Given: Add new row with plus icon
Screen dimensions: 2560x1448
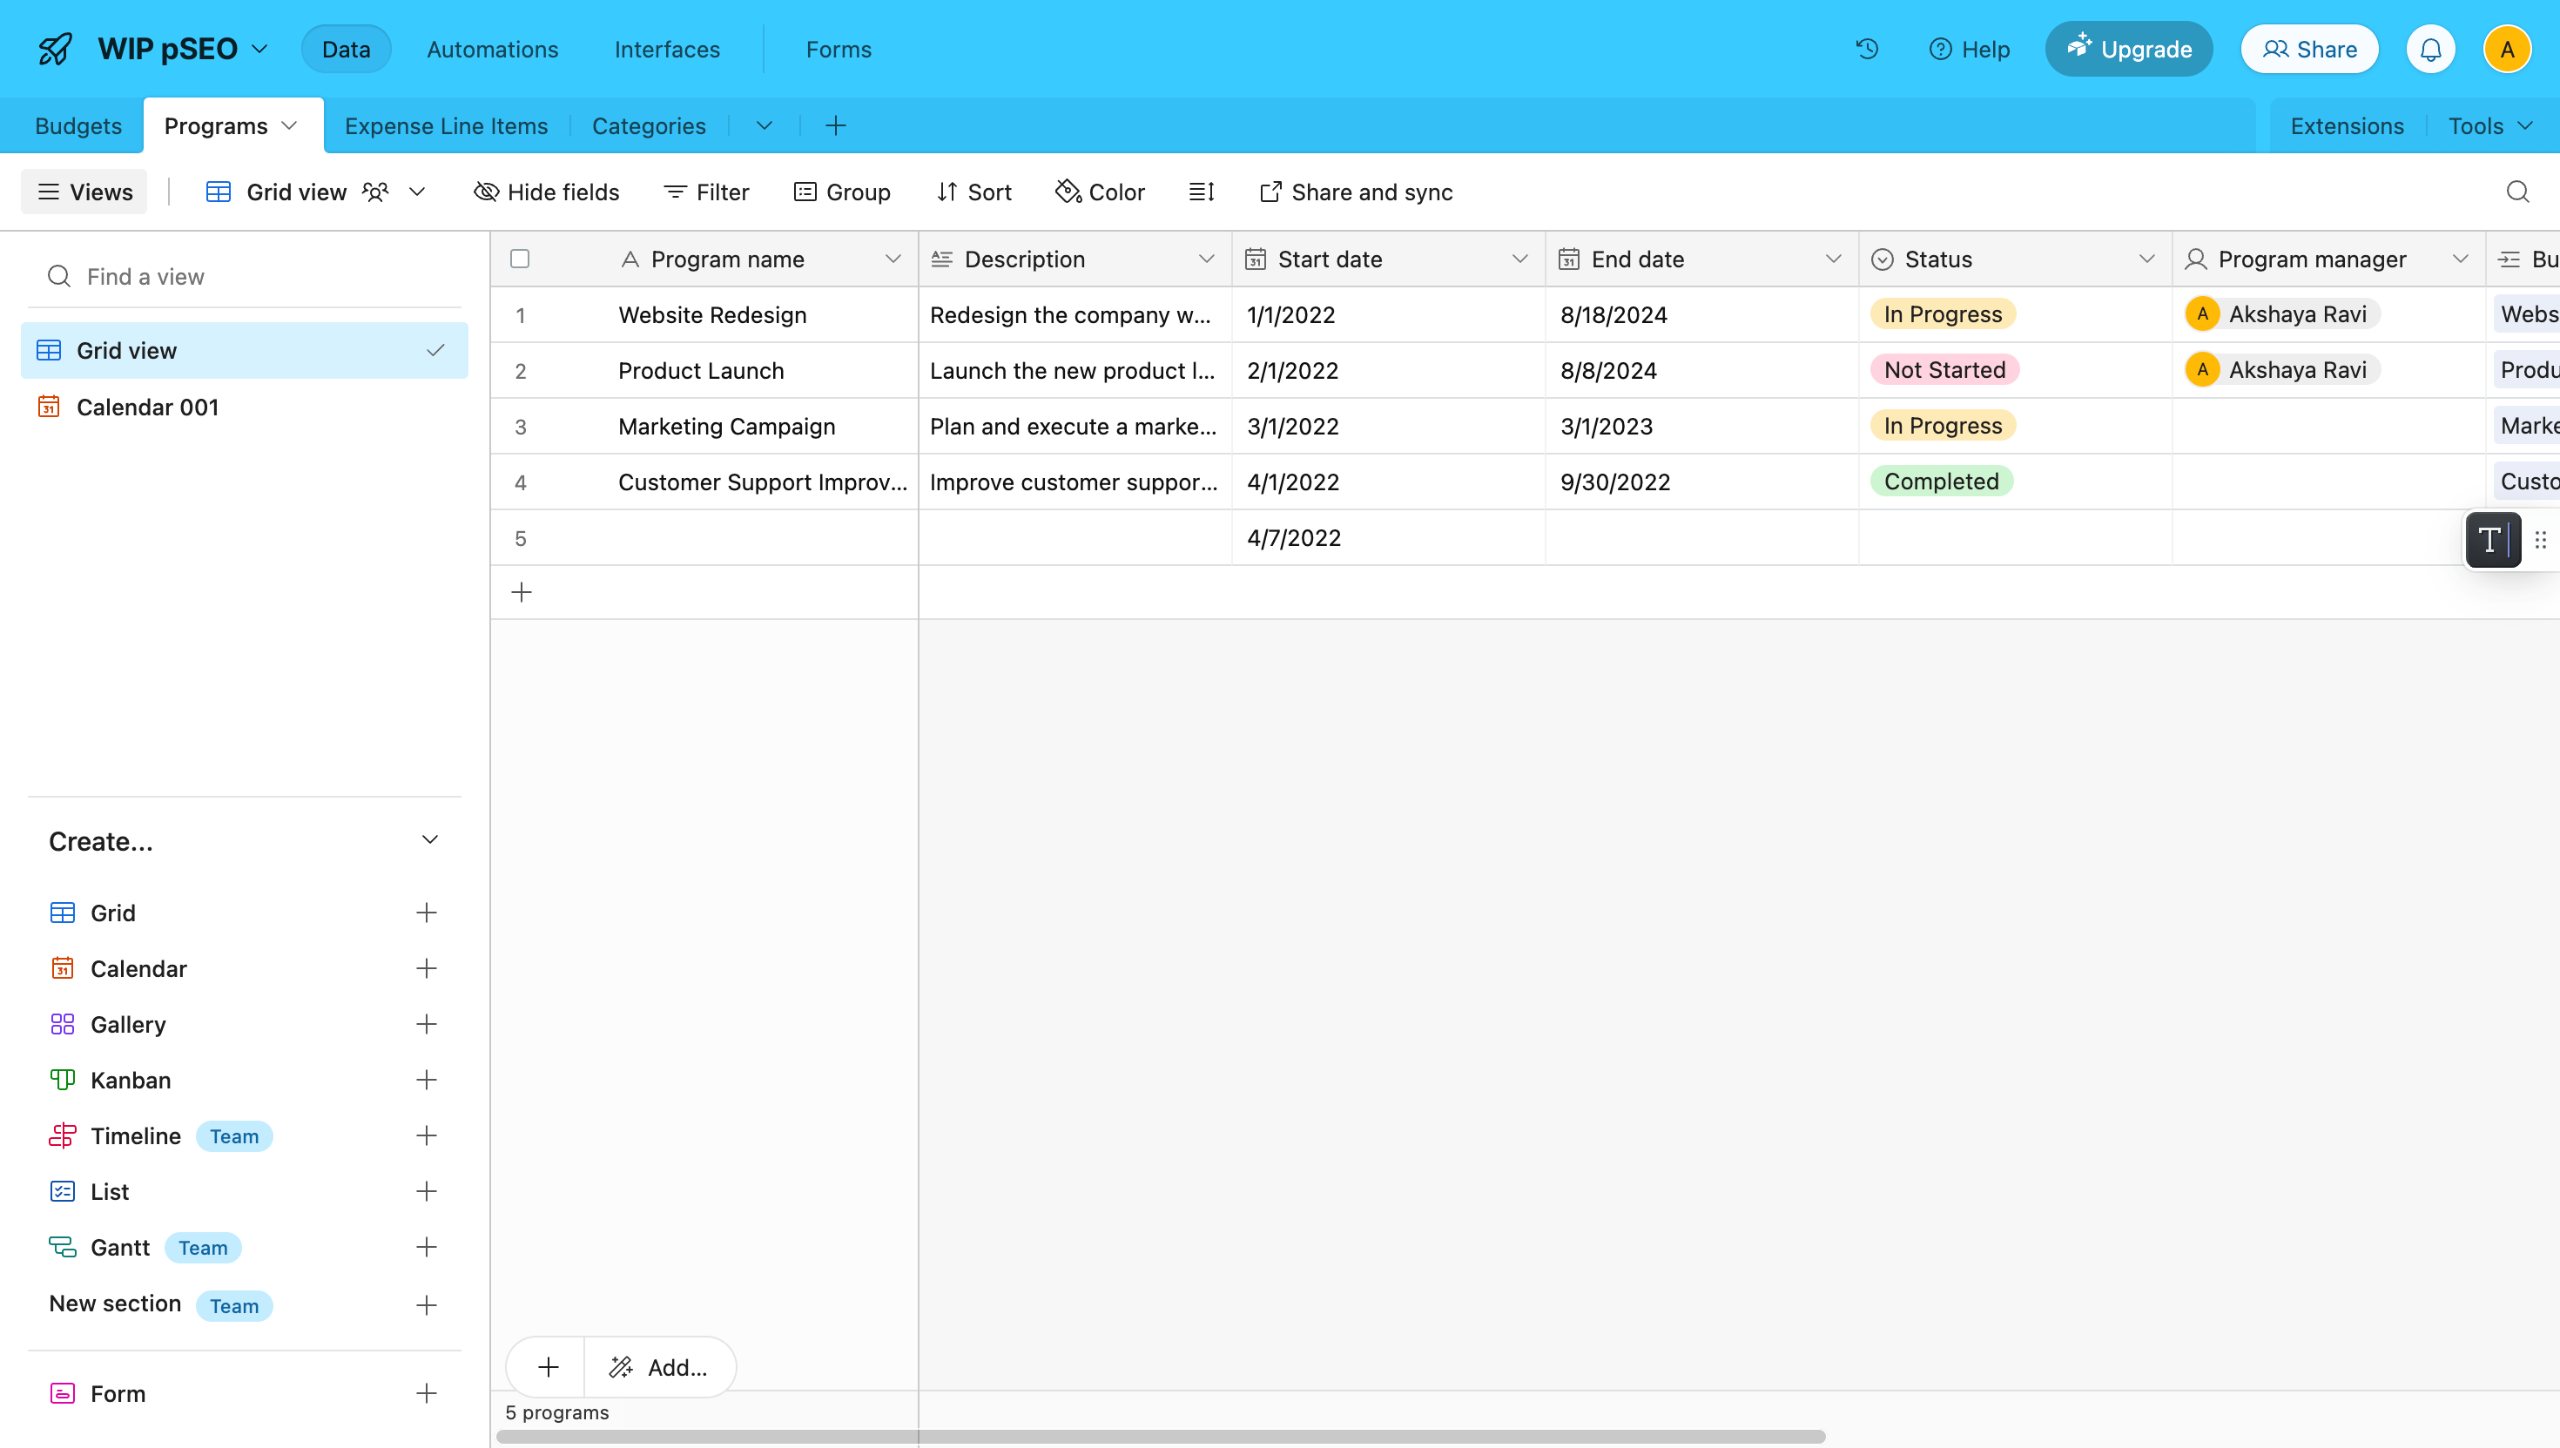Looking at the screenshot, I should tap(521, 593).
